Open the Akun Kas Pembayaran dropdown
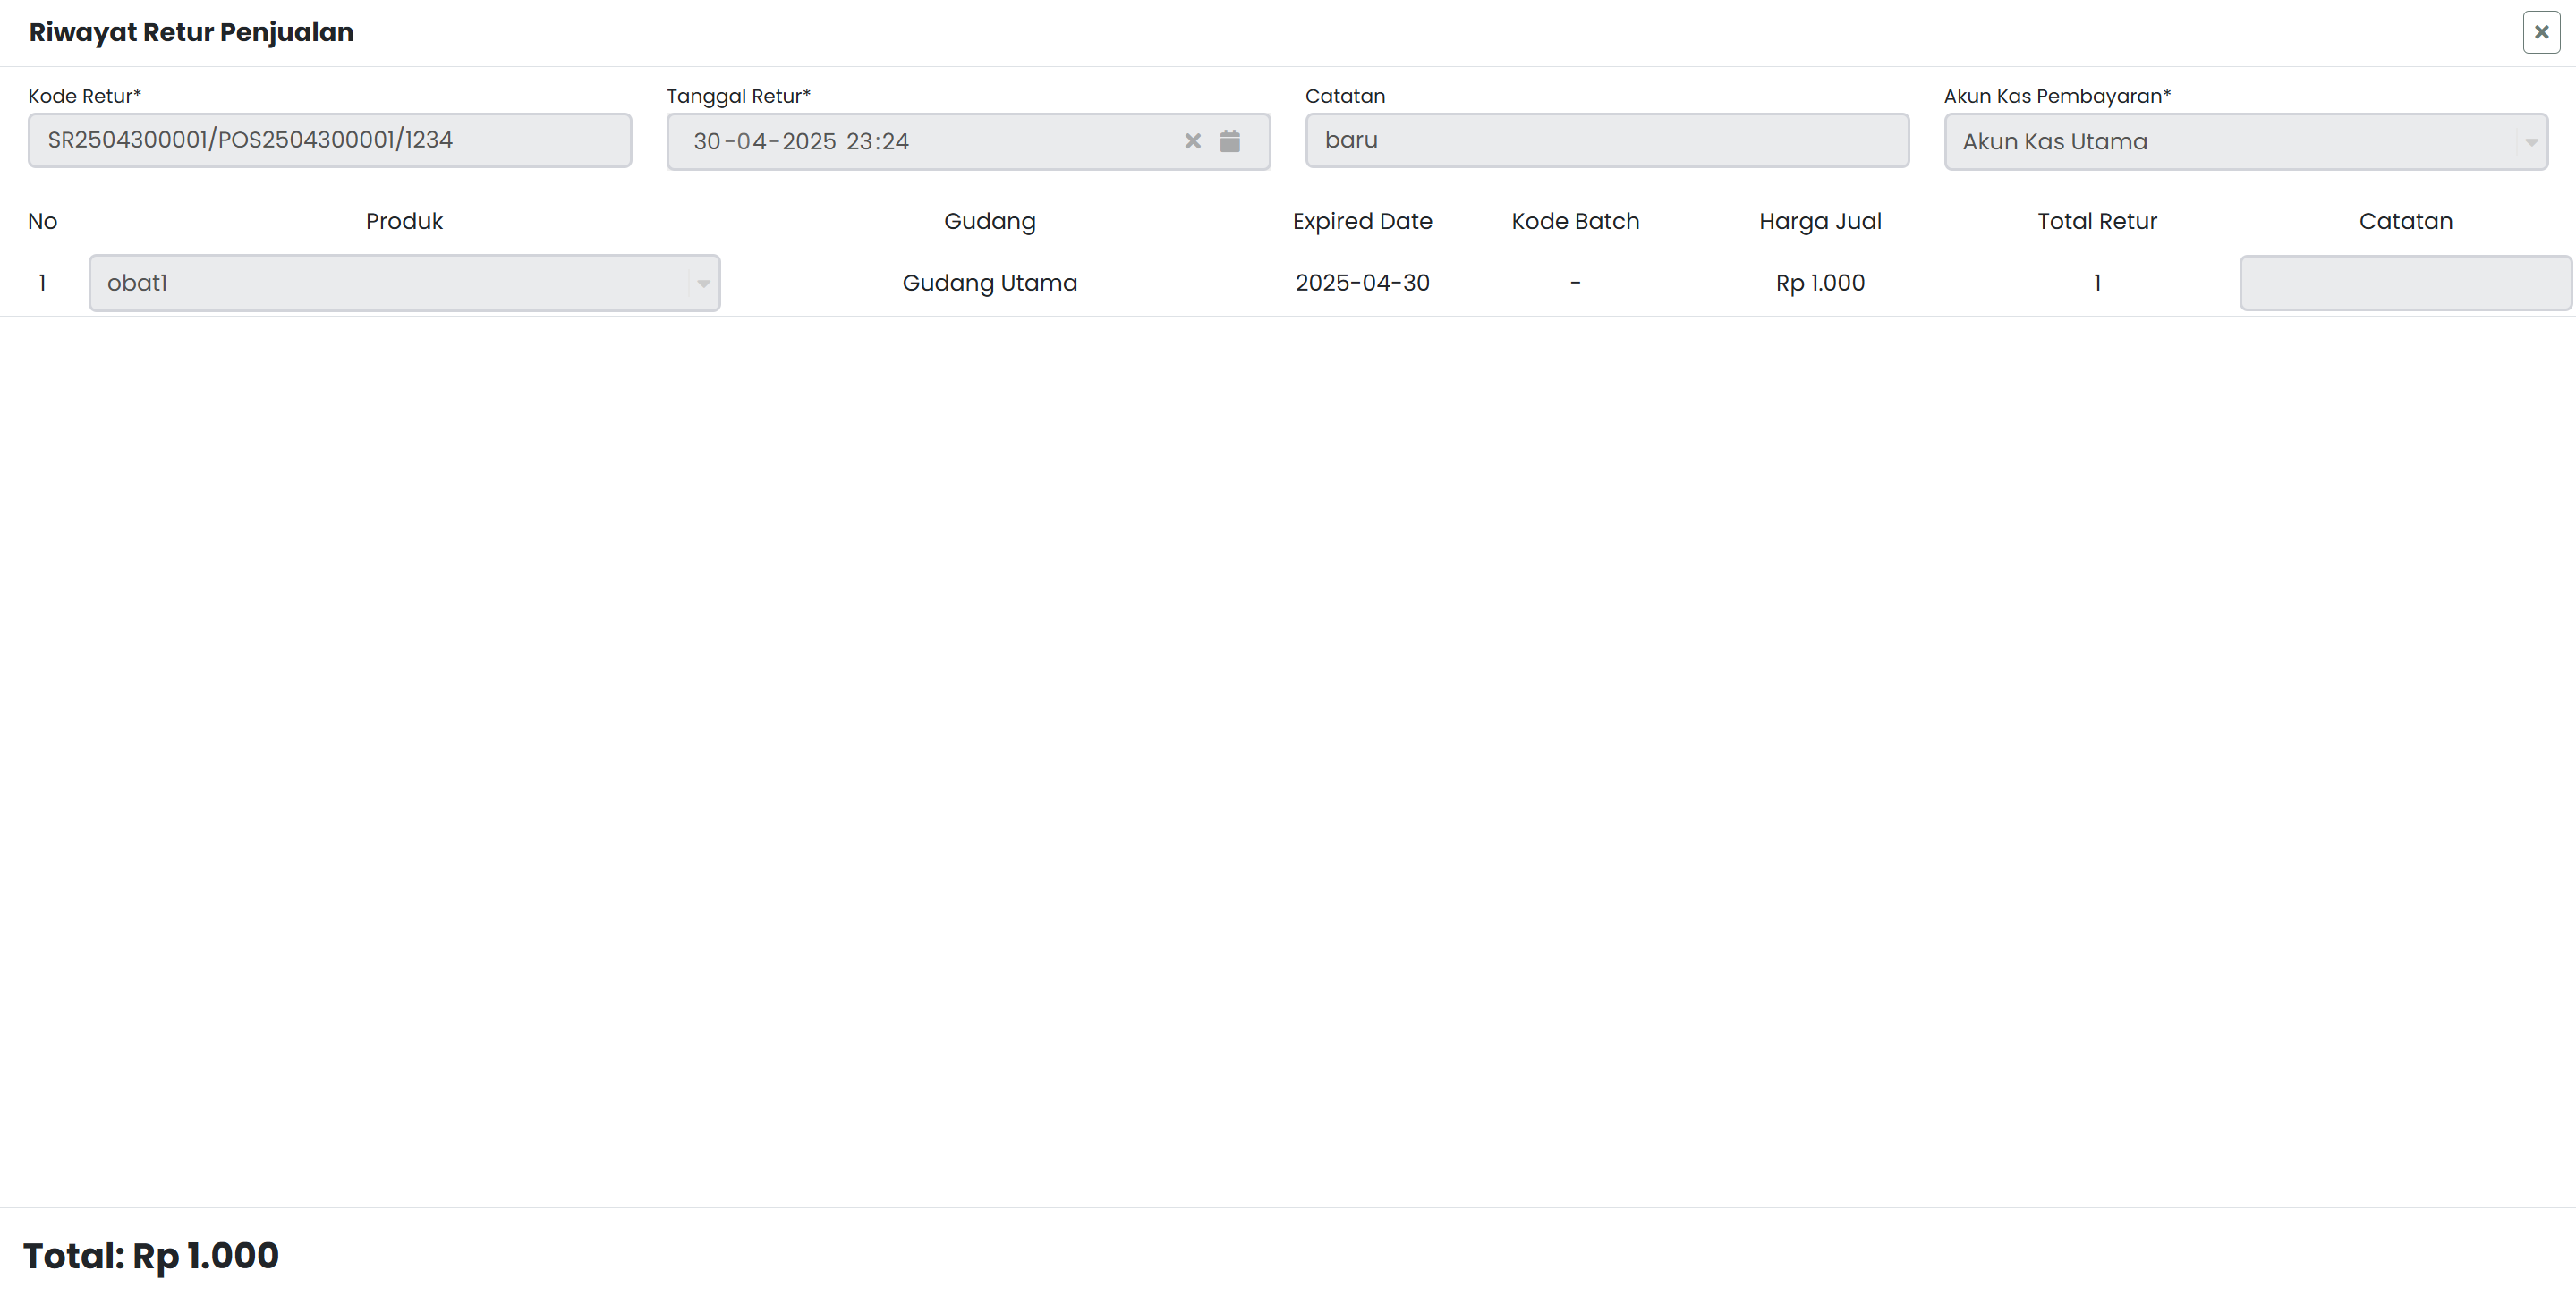Screen dimensions: 2576x1305 (2245, 141)
